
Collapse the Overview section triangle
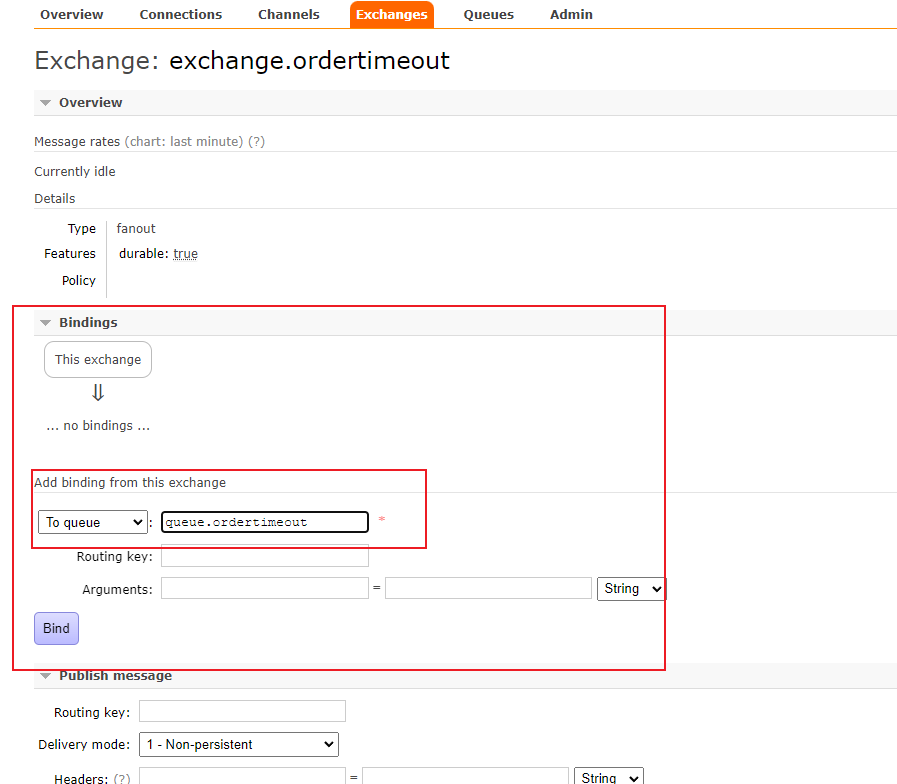[45, 103]
